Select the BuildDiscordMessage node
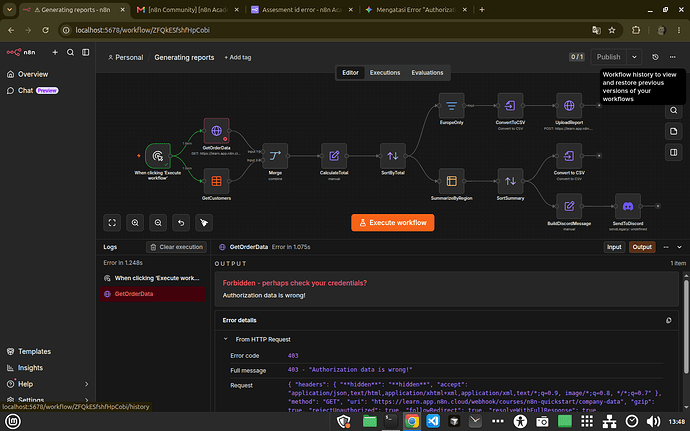 pyautogui.click(x=569, y=206)
